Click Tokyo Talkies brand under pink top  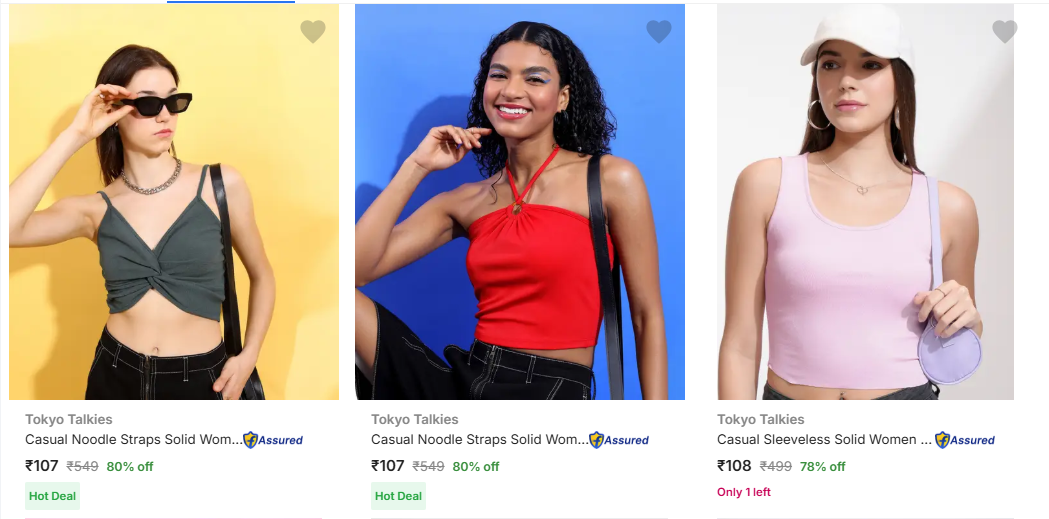click(760, 420)
